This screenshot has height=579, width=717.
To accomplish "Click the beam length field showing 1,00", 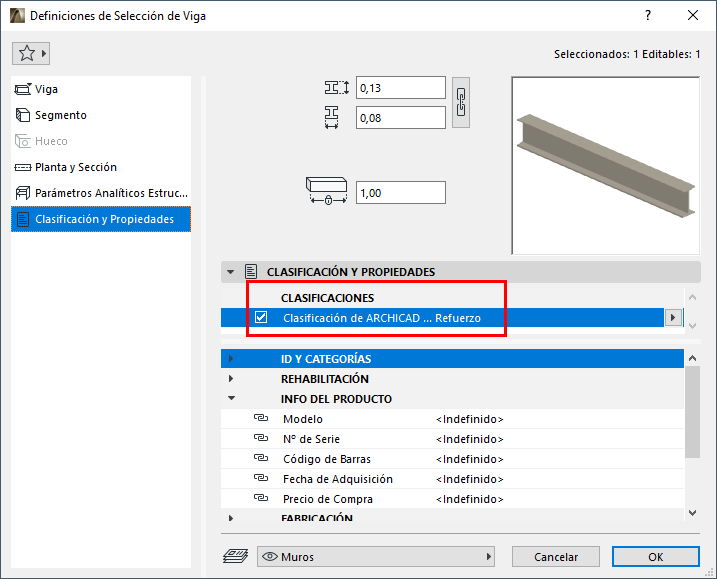I will (x=400, y=193).
